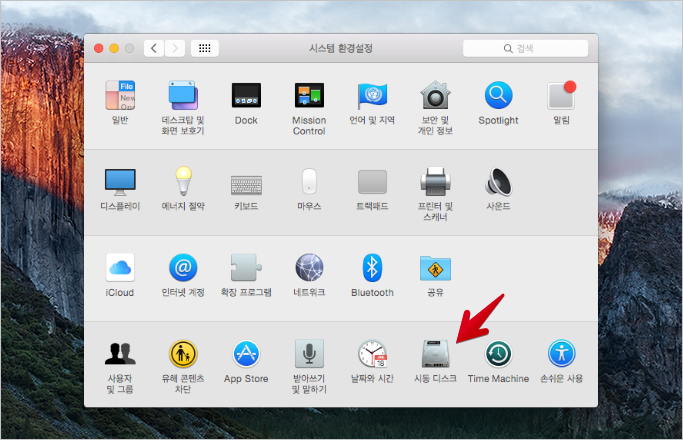Open 사운드 preferences

[498, 182]
